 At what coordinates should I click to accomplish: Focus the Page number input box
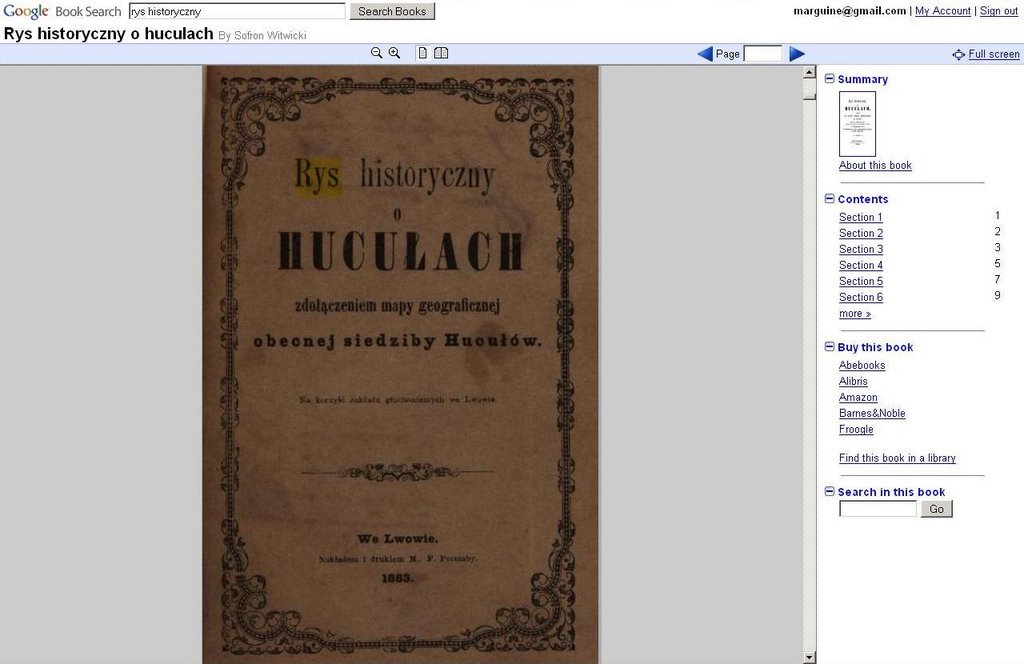763,54
